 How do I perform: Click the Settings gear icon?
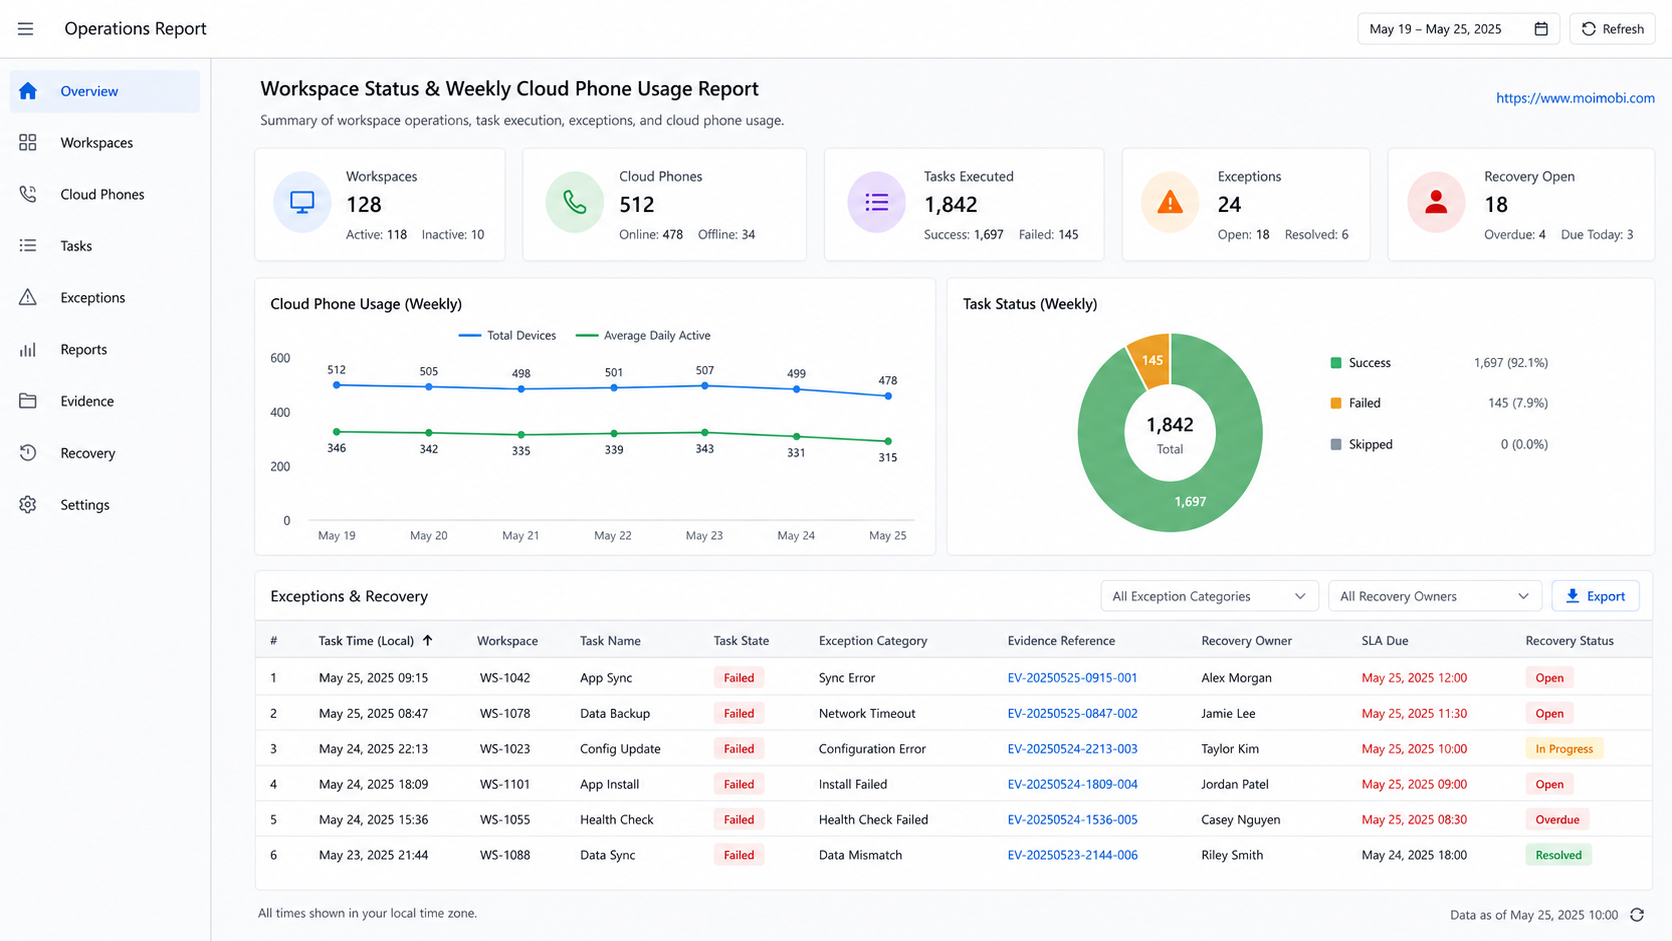click(28, 505)
